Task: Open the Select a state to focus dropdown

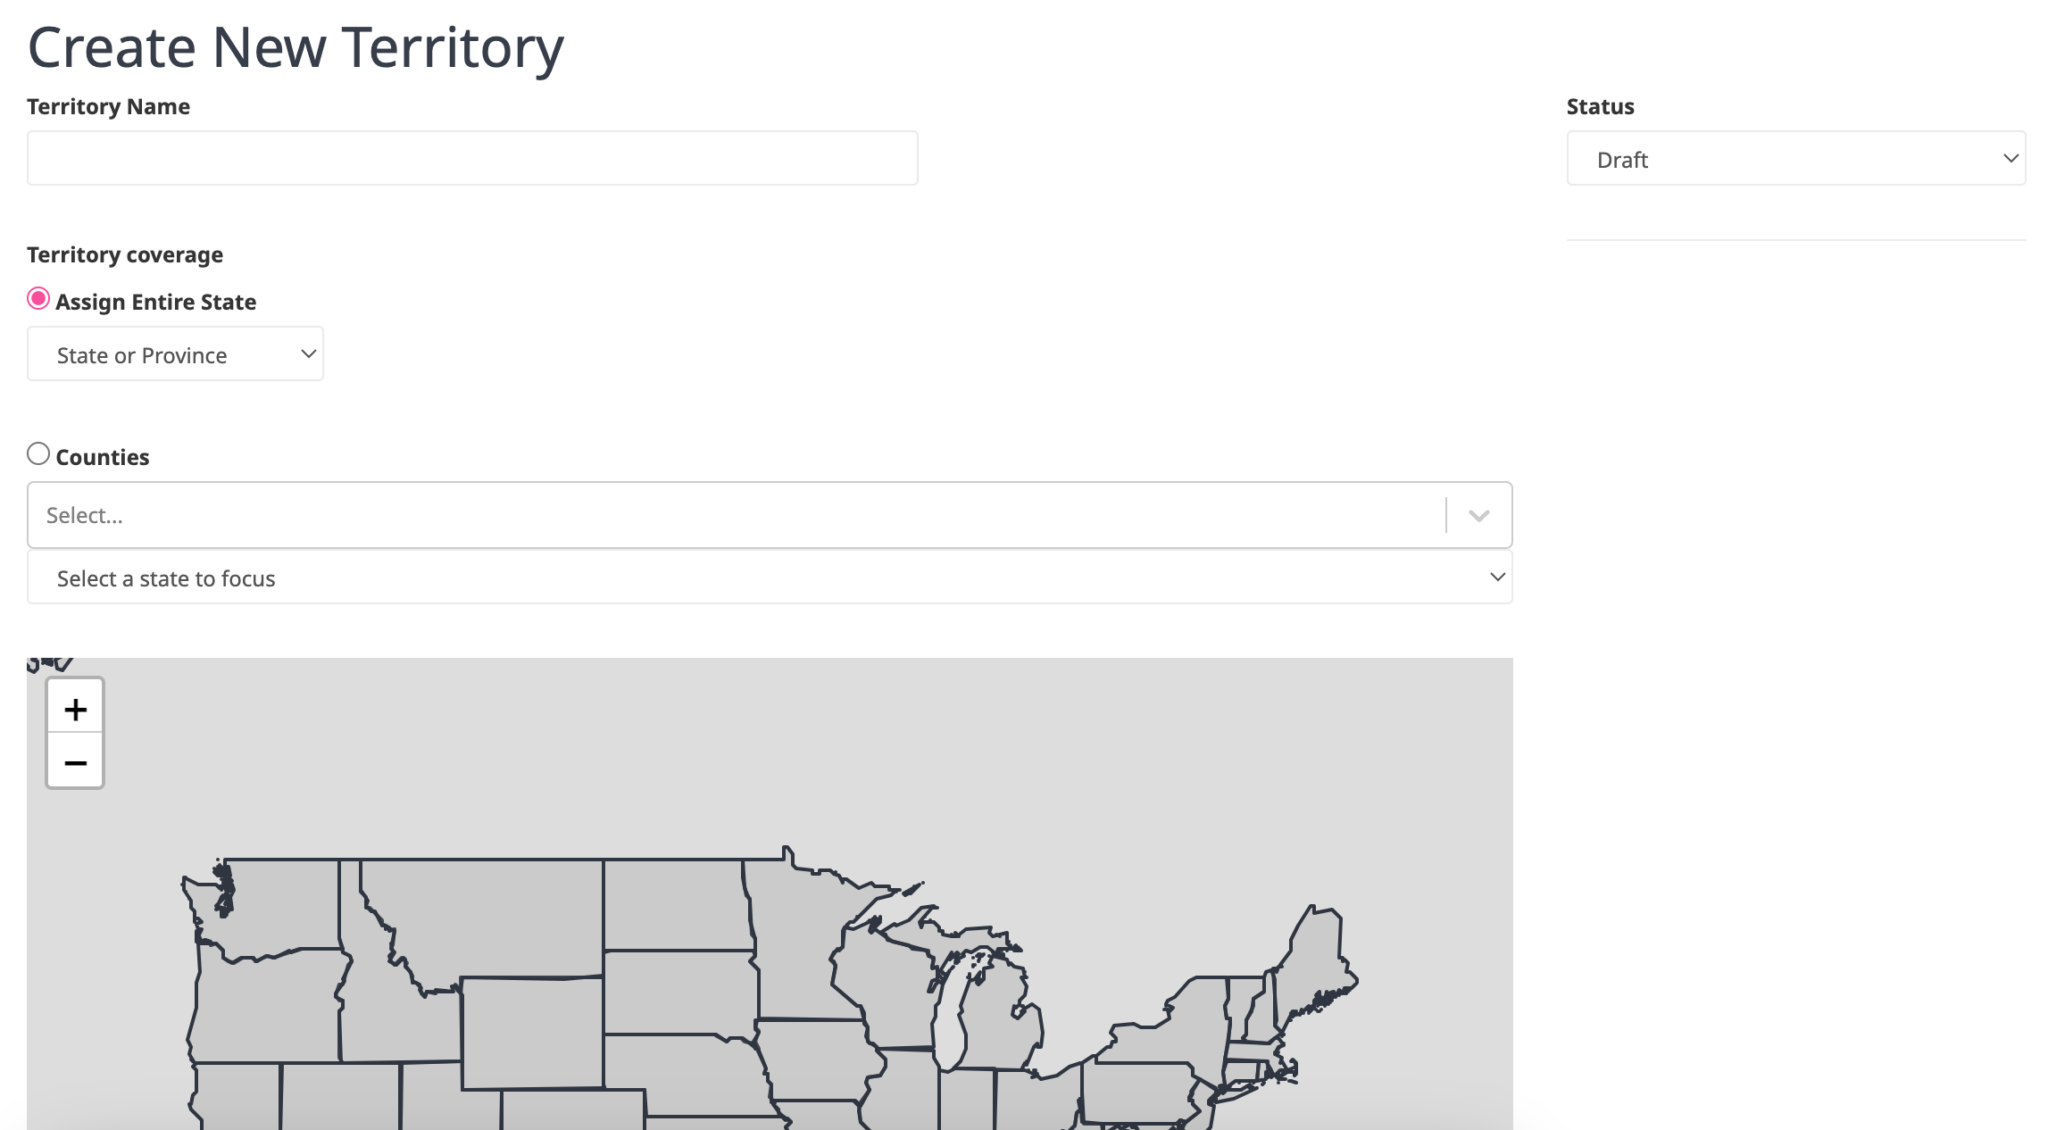Action: [770, 577]
